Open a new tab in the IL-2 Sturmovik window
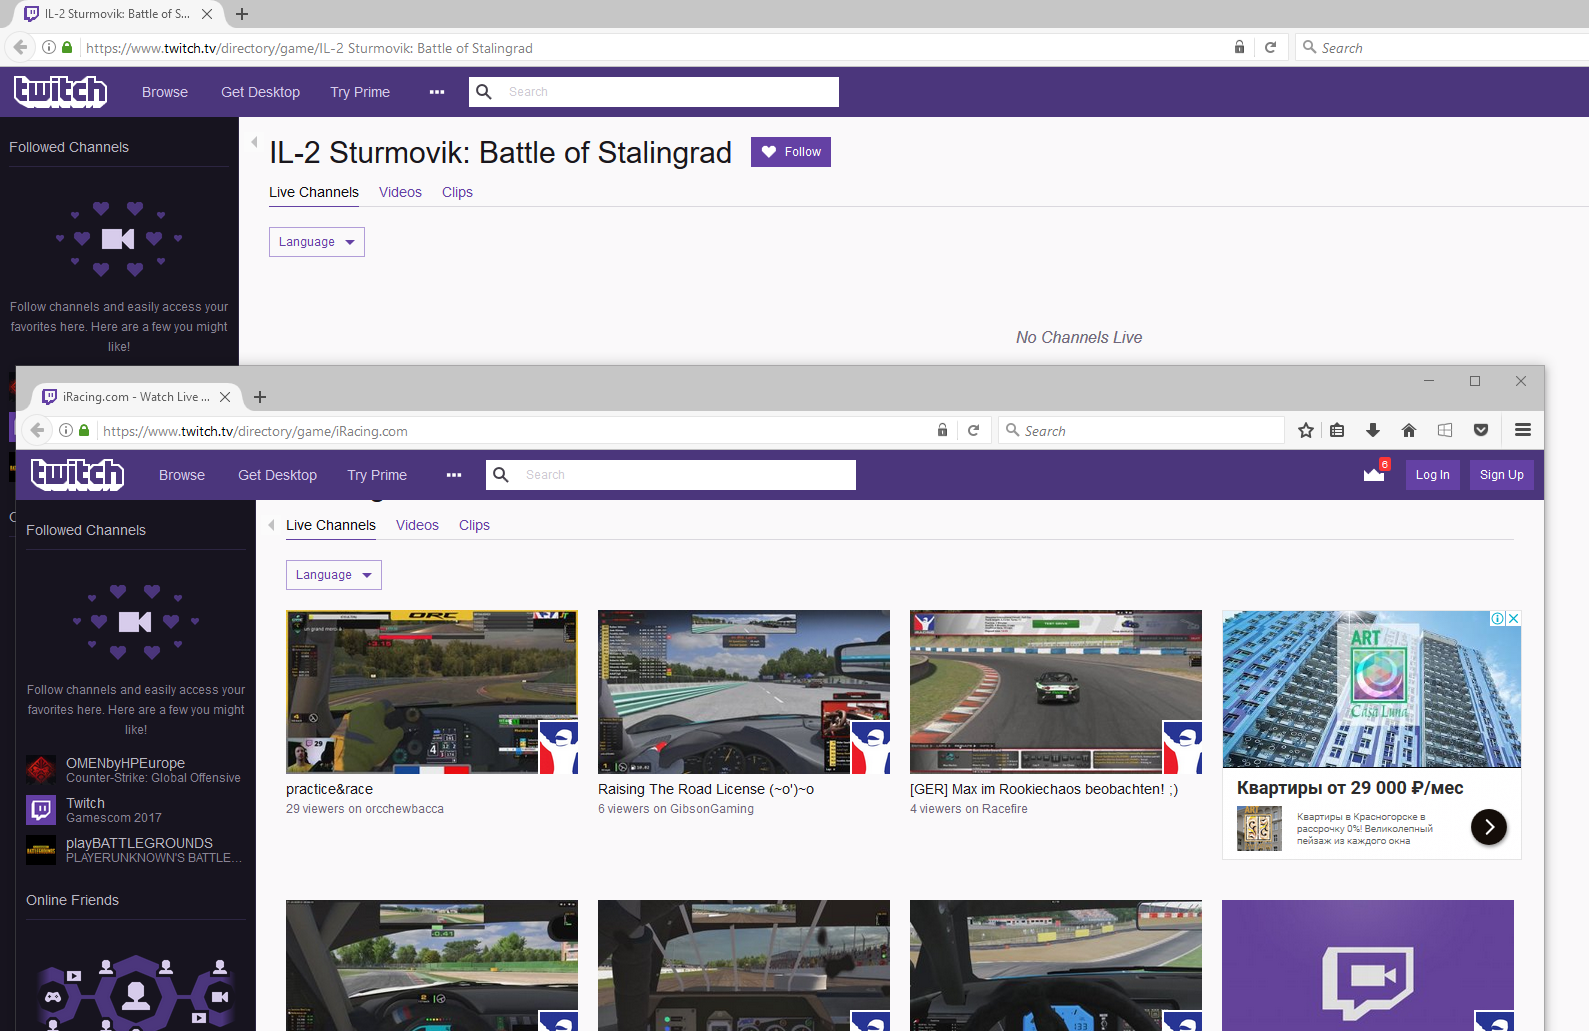Viewport: 1589px width, 1031px height. click(x=242, y=14)
